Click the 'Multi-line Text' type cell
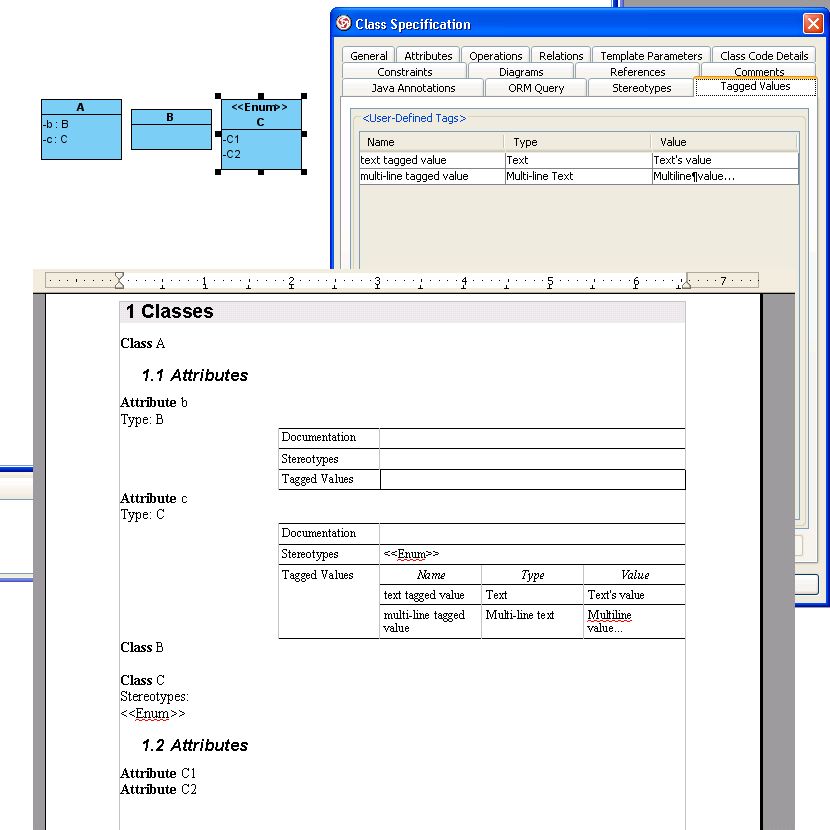The width and height of the screenshot is (830, 830). click(x=578, y=176)
